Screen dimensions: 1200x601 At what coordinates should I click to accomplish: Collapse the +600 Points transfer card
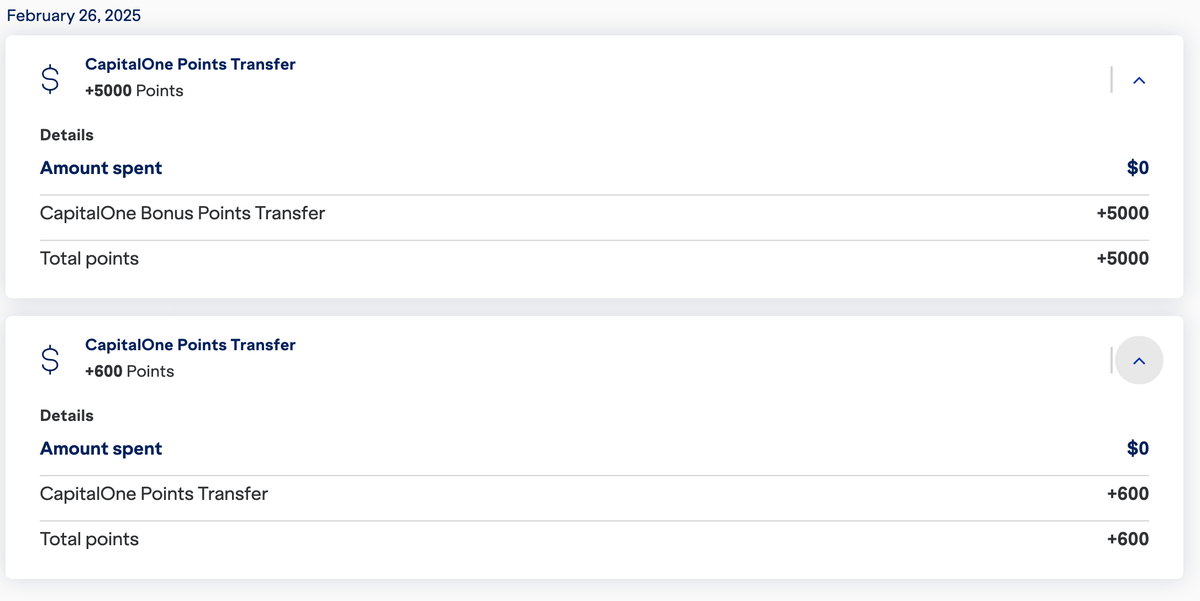[1139, 360]
